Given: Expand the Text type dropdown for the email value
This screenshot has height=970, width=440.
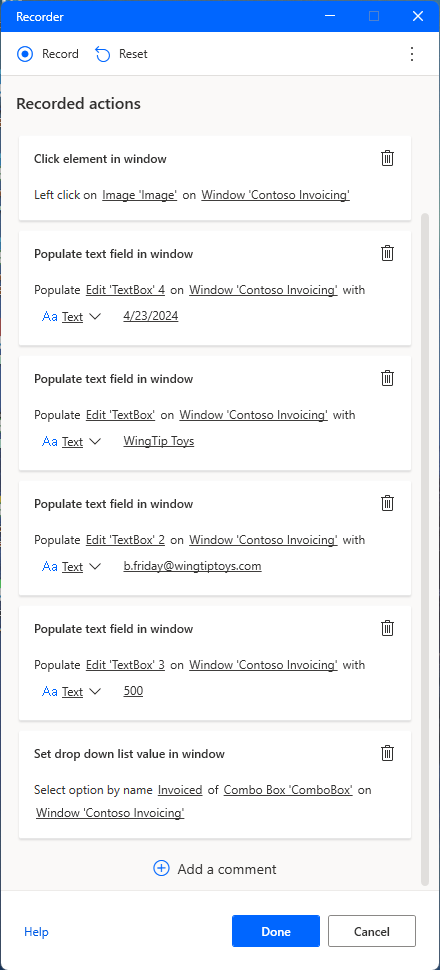Looking at the screenshot, I should click(x=95, y=566).
